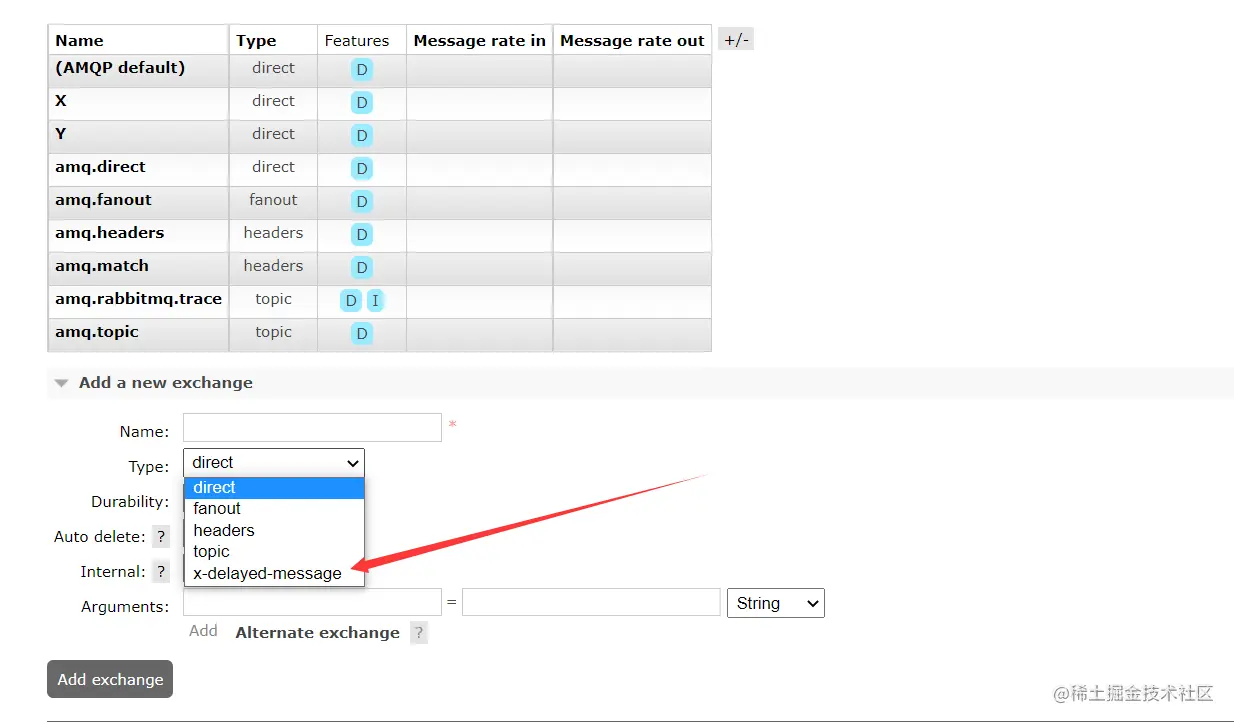Click the Features column header
The image size is (1234, 724).
pyautogui.click(x=357, y=41)
